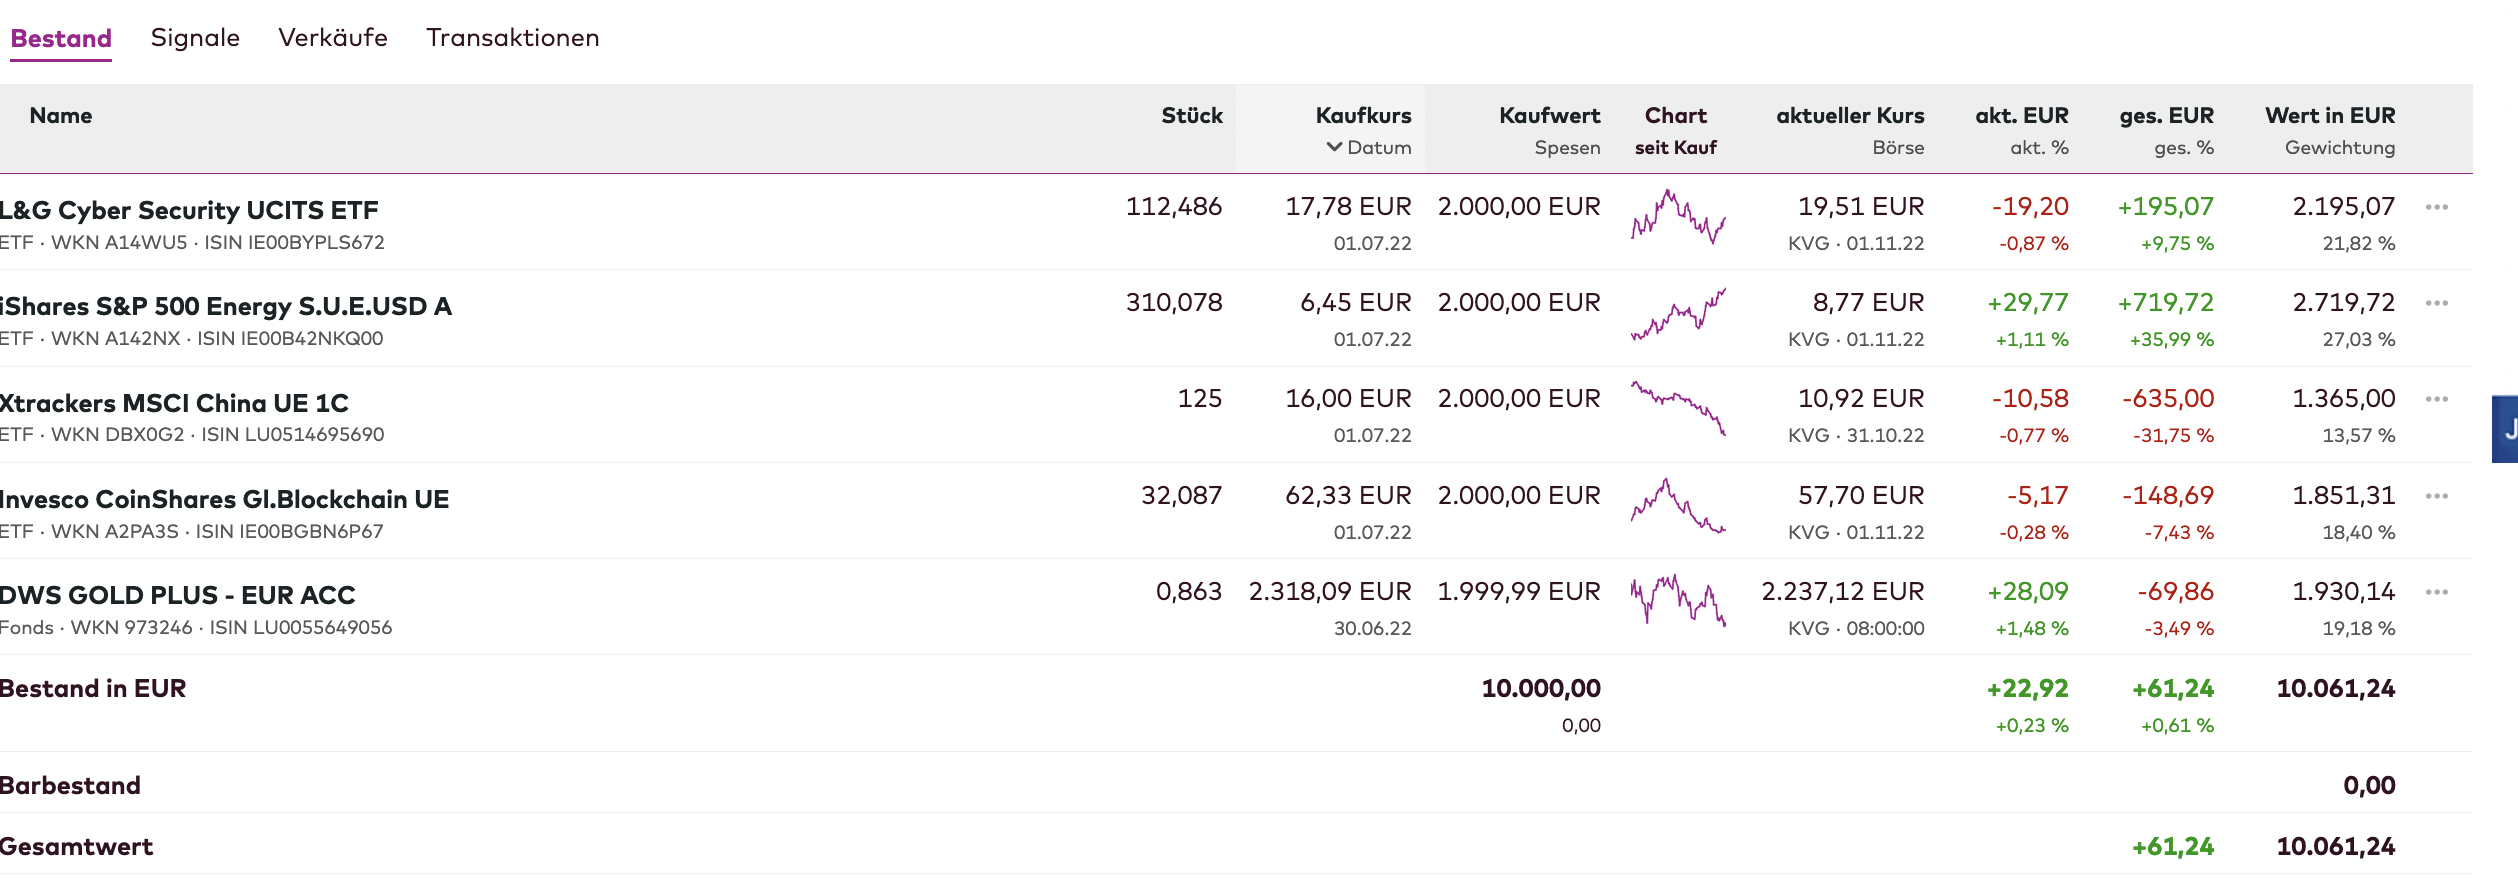This screenshot has width=2518, height=894.
Task: Sort table by Kaufkurs column header
Action: tap(1363, 116)
